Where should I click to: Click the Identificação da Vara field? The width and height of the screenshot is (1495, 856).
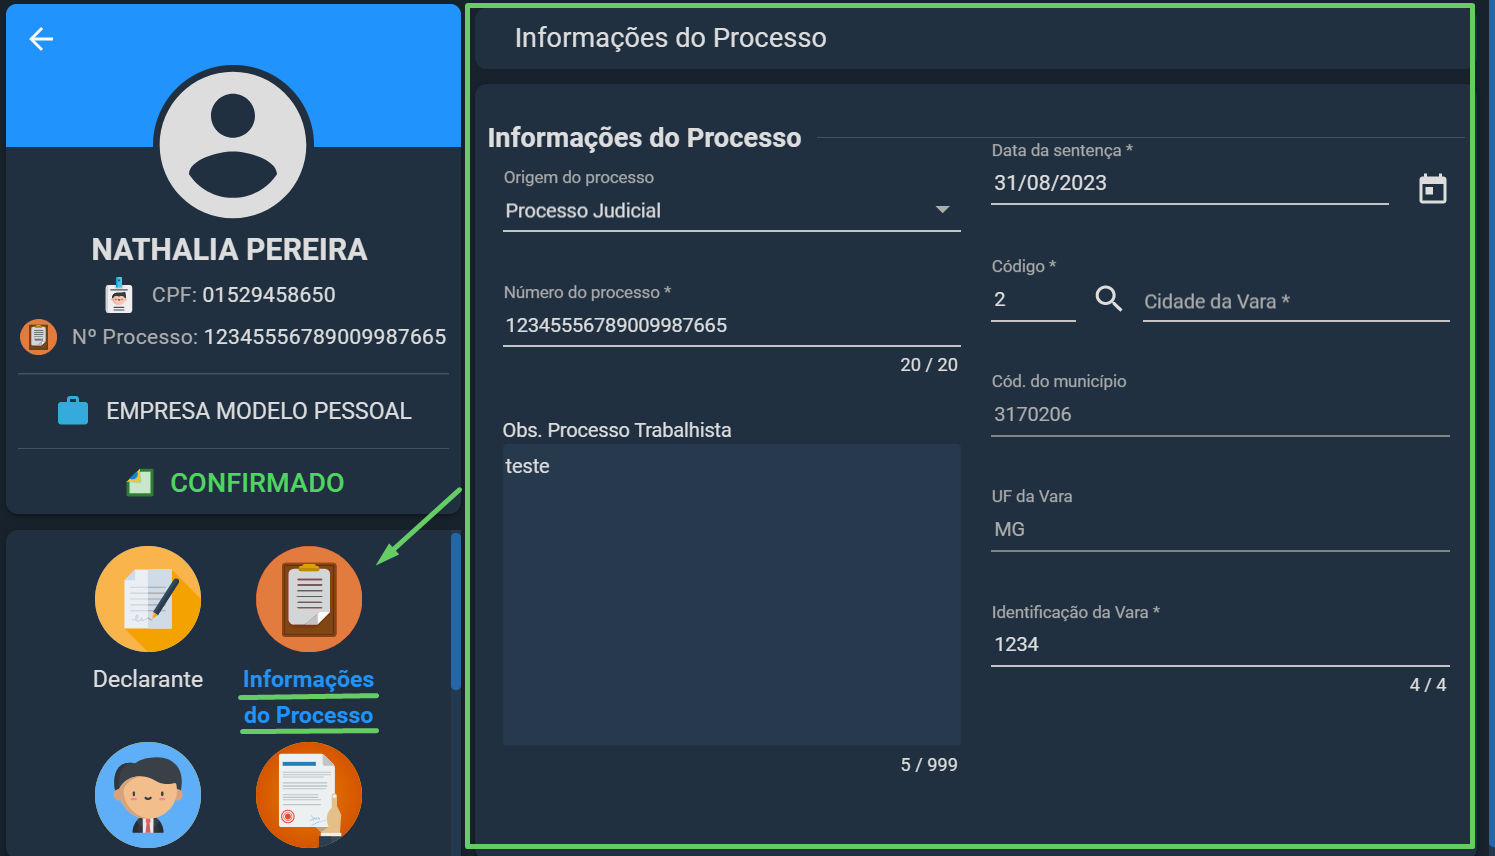[x=1220, y=645]
